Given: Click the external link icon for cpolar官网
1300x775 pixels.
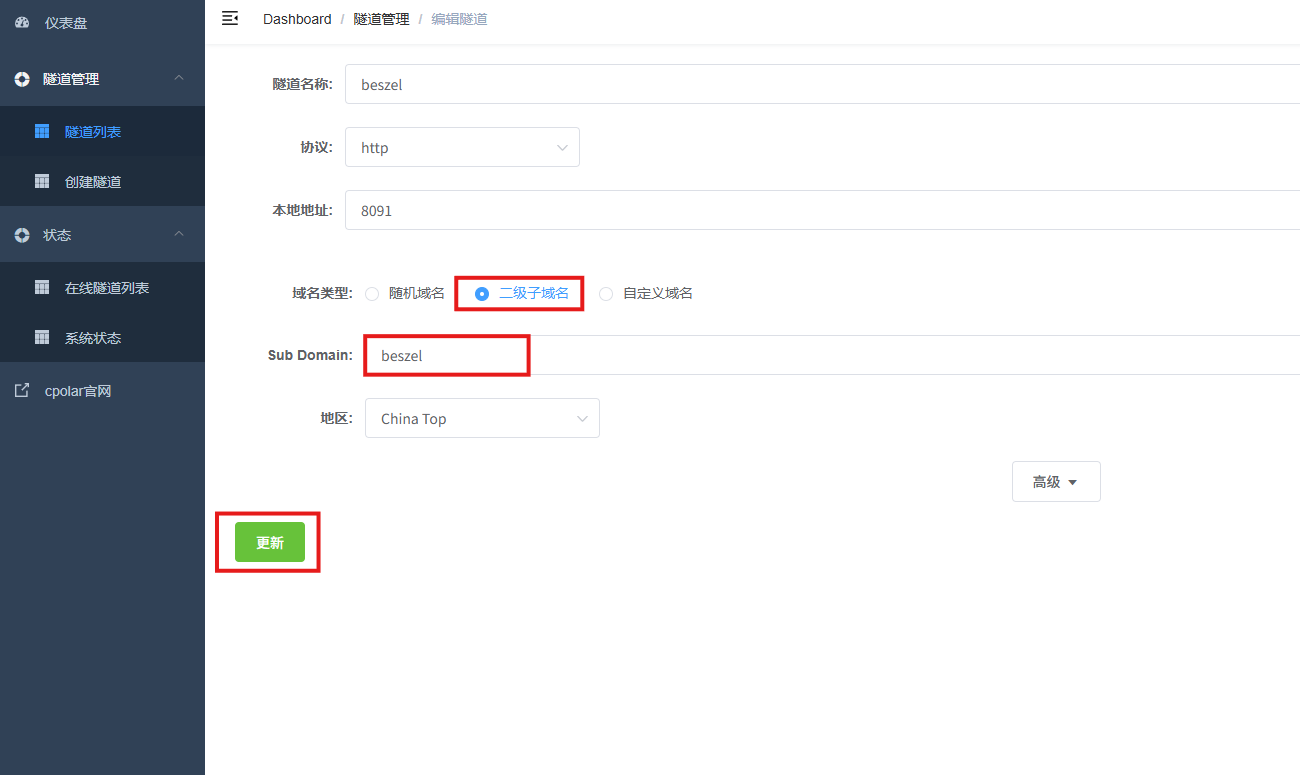Looking at the screenshot, I should (22, 391).
